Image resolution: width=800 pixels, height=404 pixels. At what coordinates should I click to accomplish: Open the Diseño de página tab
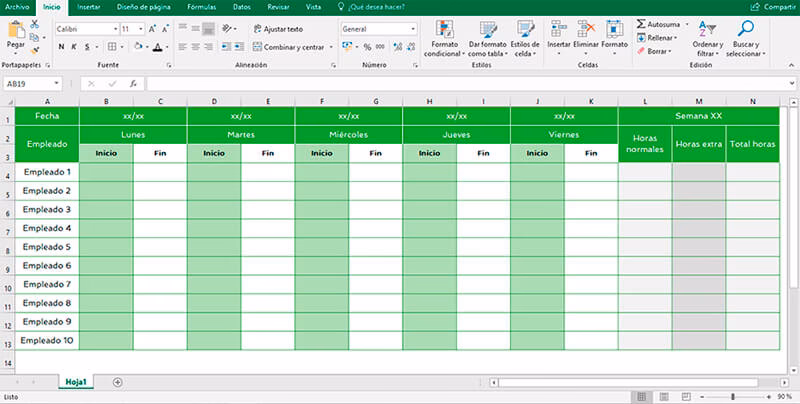tap(144, 6)
